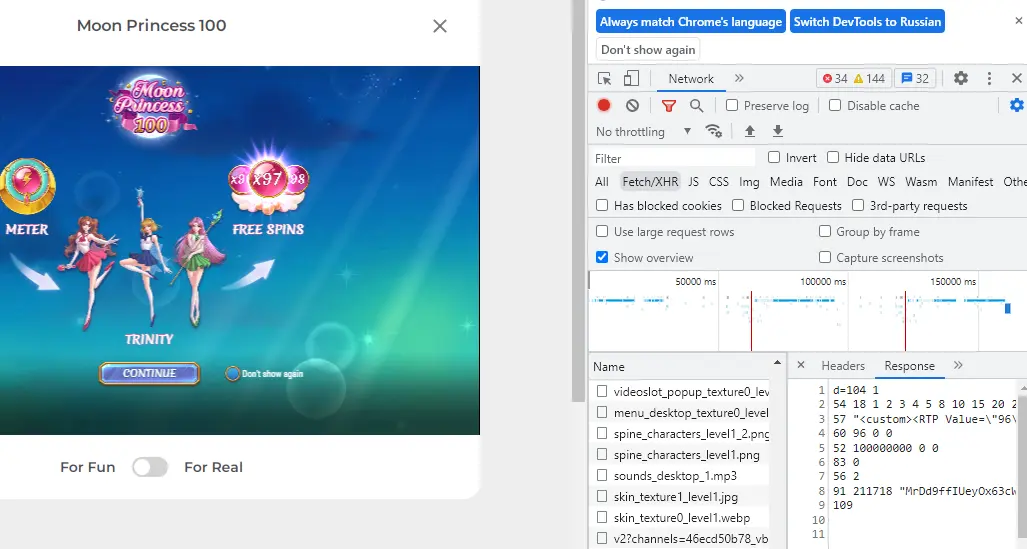Select the Manifest filter
This screenshot has width=1027, height=549.
pos(970,182)
